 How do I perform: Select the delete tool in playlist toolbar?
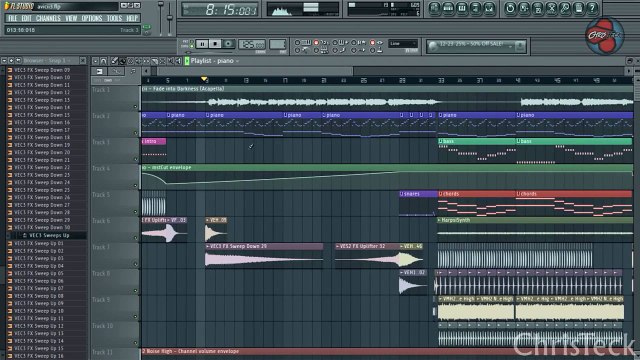(131, 61)
